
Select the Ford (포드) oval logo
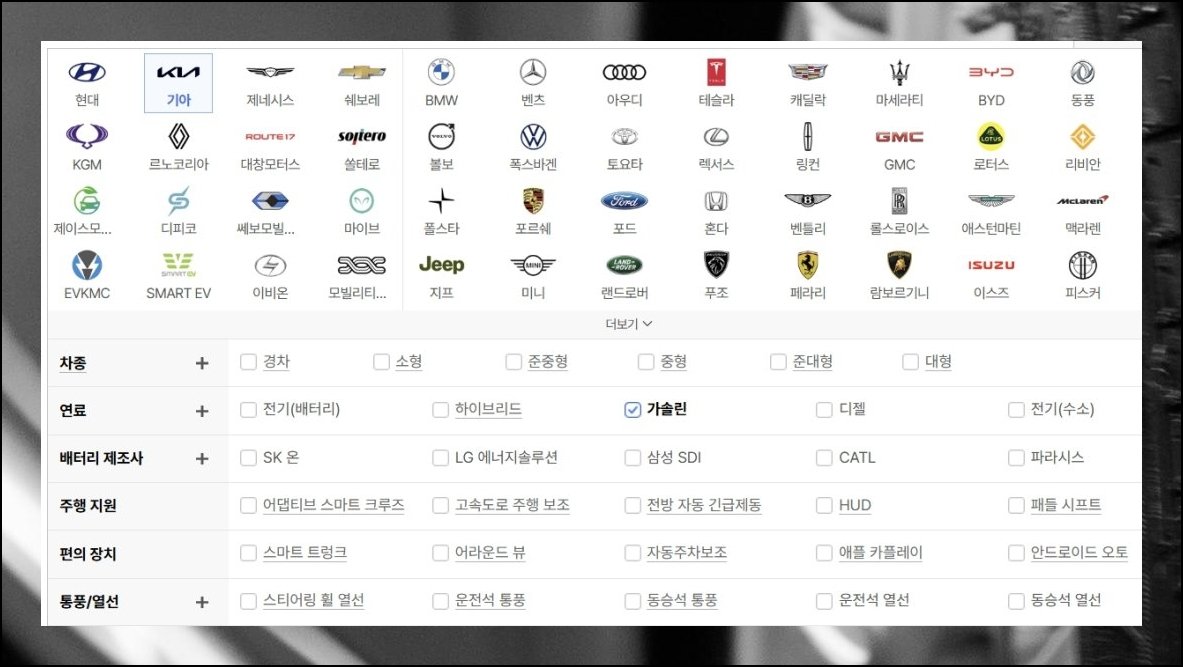point(625,201)
